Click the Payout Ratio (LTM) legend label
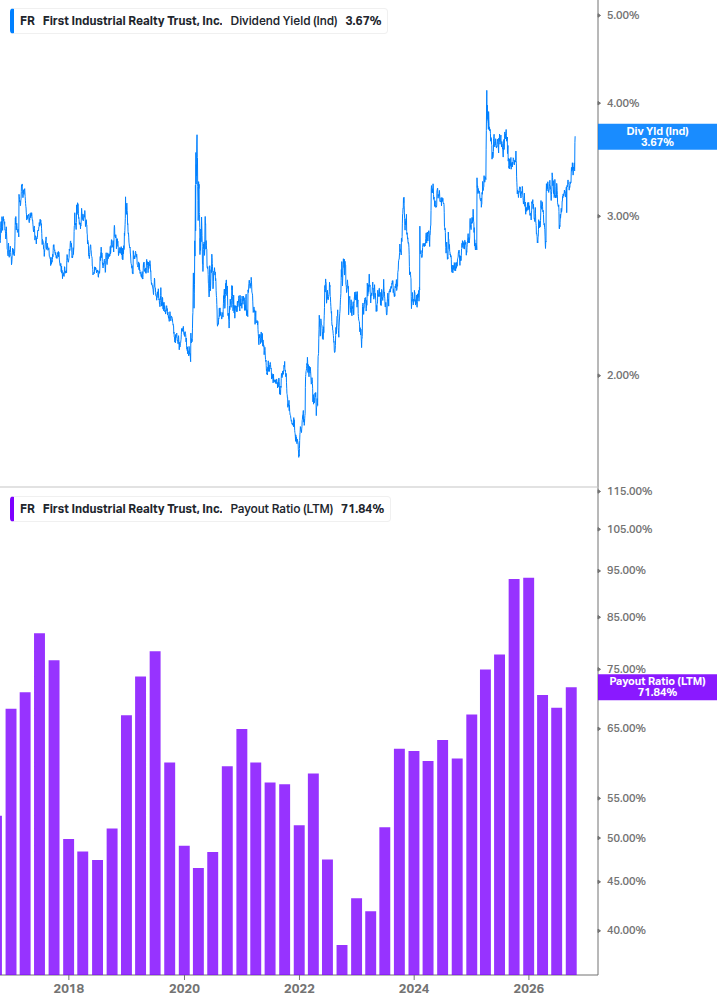The width and height of the screenshot is (717, 1005). [201, 509]
